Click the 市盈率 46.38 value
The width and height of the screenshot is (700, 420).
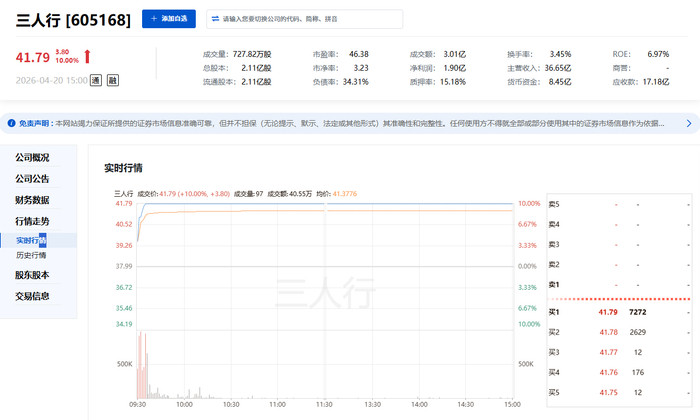[359, 54]
